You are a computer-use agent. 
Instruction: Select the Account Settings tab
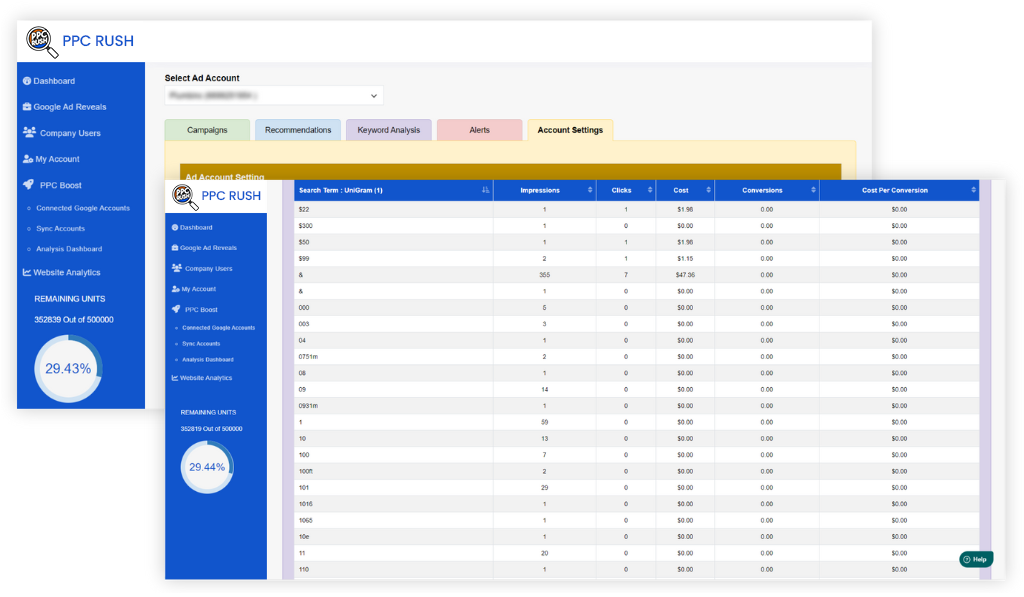tap(570, 130)
